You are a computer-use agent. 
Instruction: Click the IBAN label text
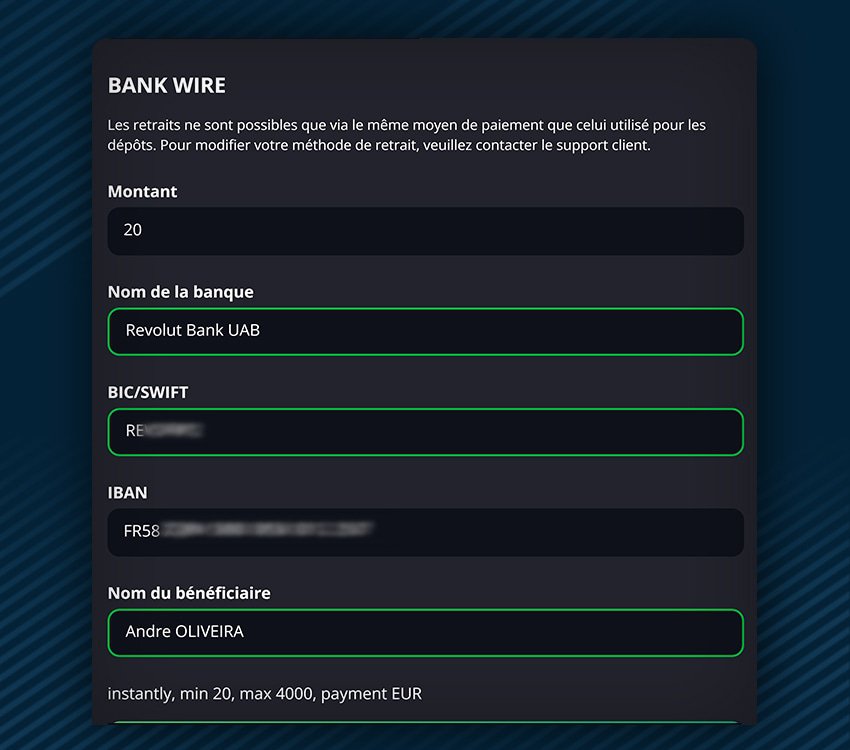(x=128, y=492)
